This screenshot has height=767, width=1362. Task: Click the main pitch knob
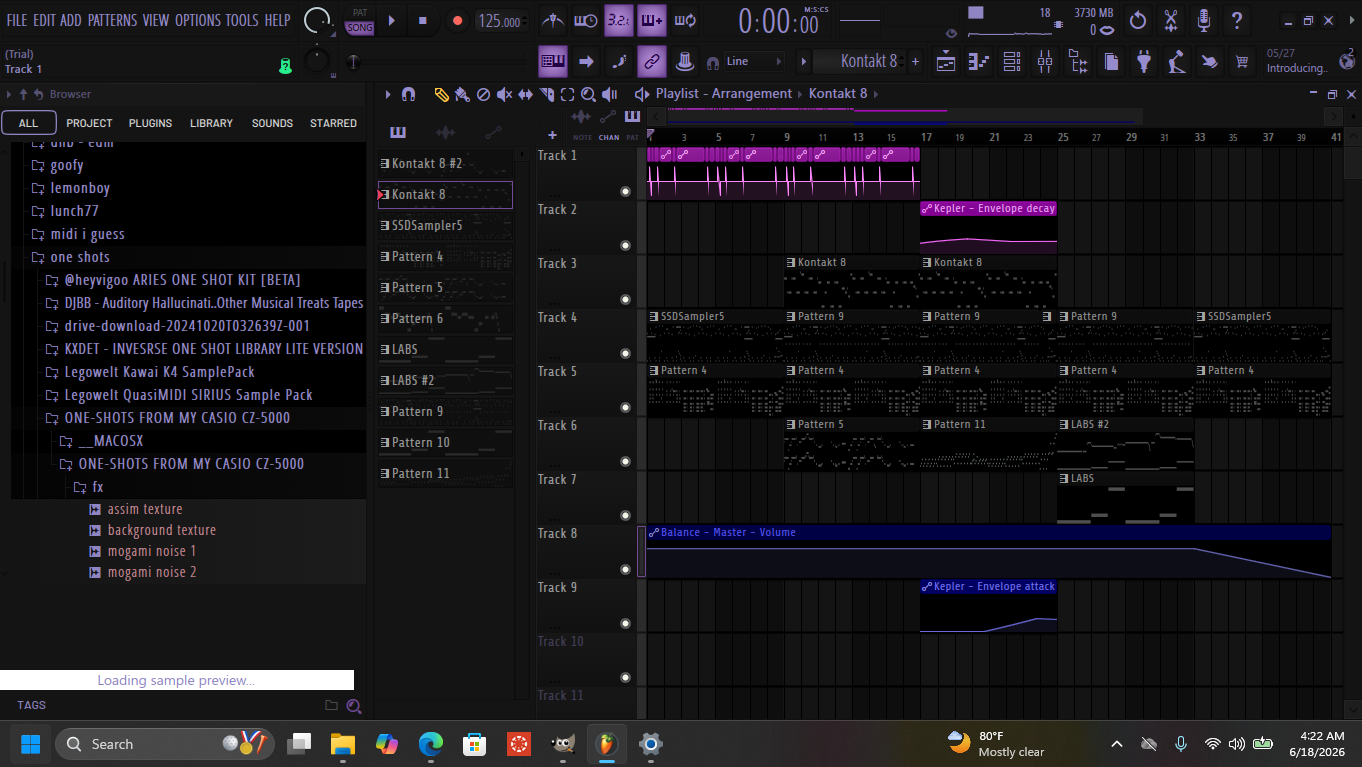[x=317, y=62]
